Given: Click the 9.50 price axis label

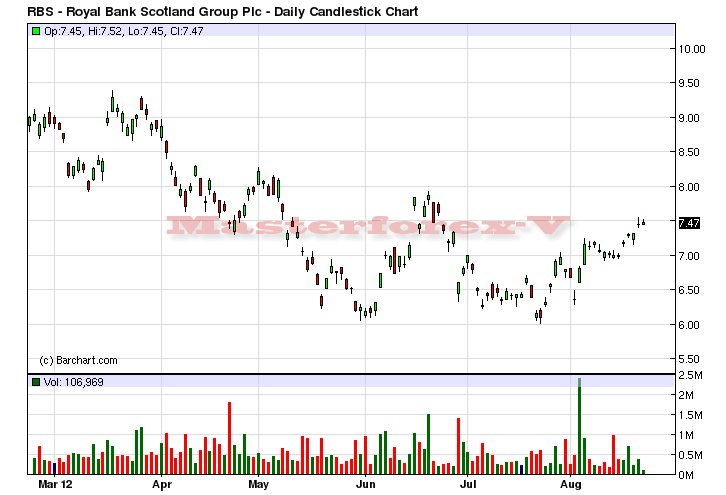Looking at the screenshot, I should pyautogui.click(x=689, y=83).
